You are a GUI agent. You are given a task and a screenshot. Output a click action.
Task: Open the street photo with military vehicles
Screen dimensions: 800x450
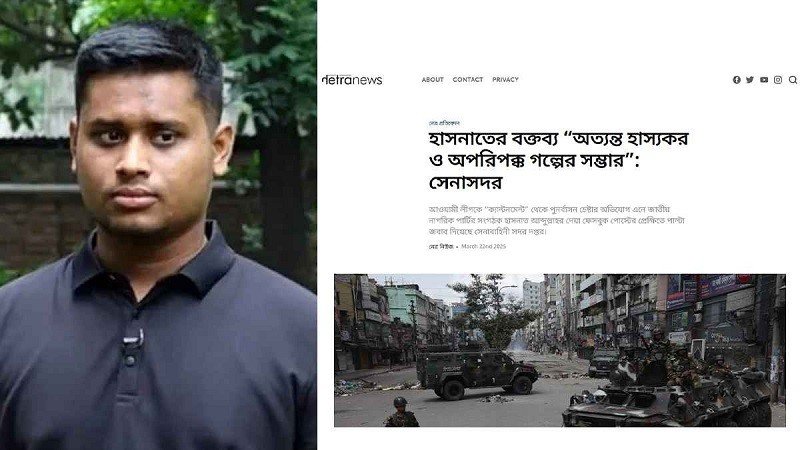point(560,350)
